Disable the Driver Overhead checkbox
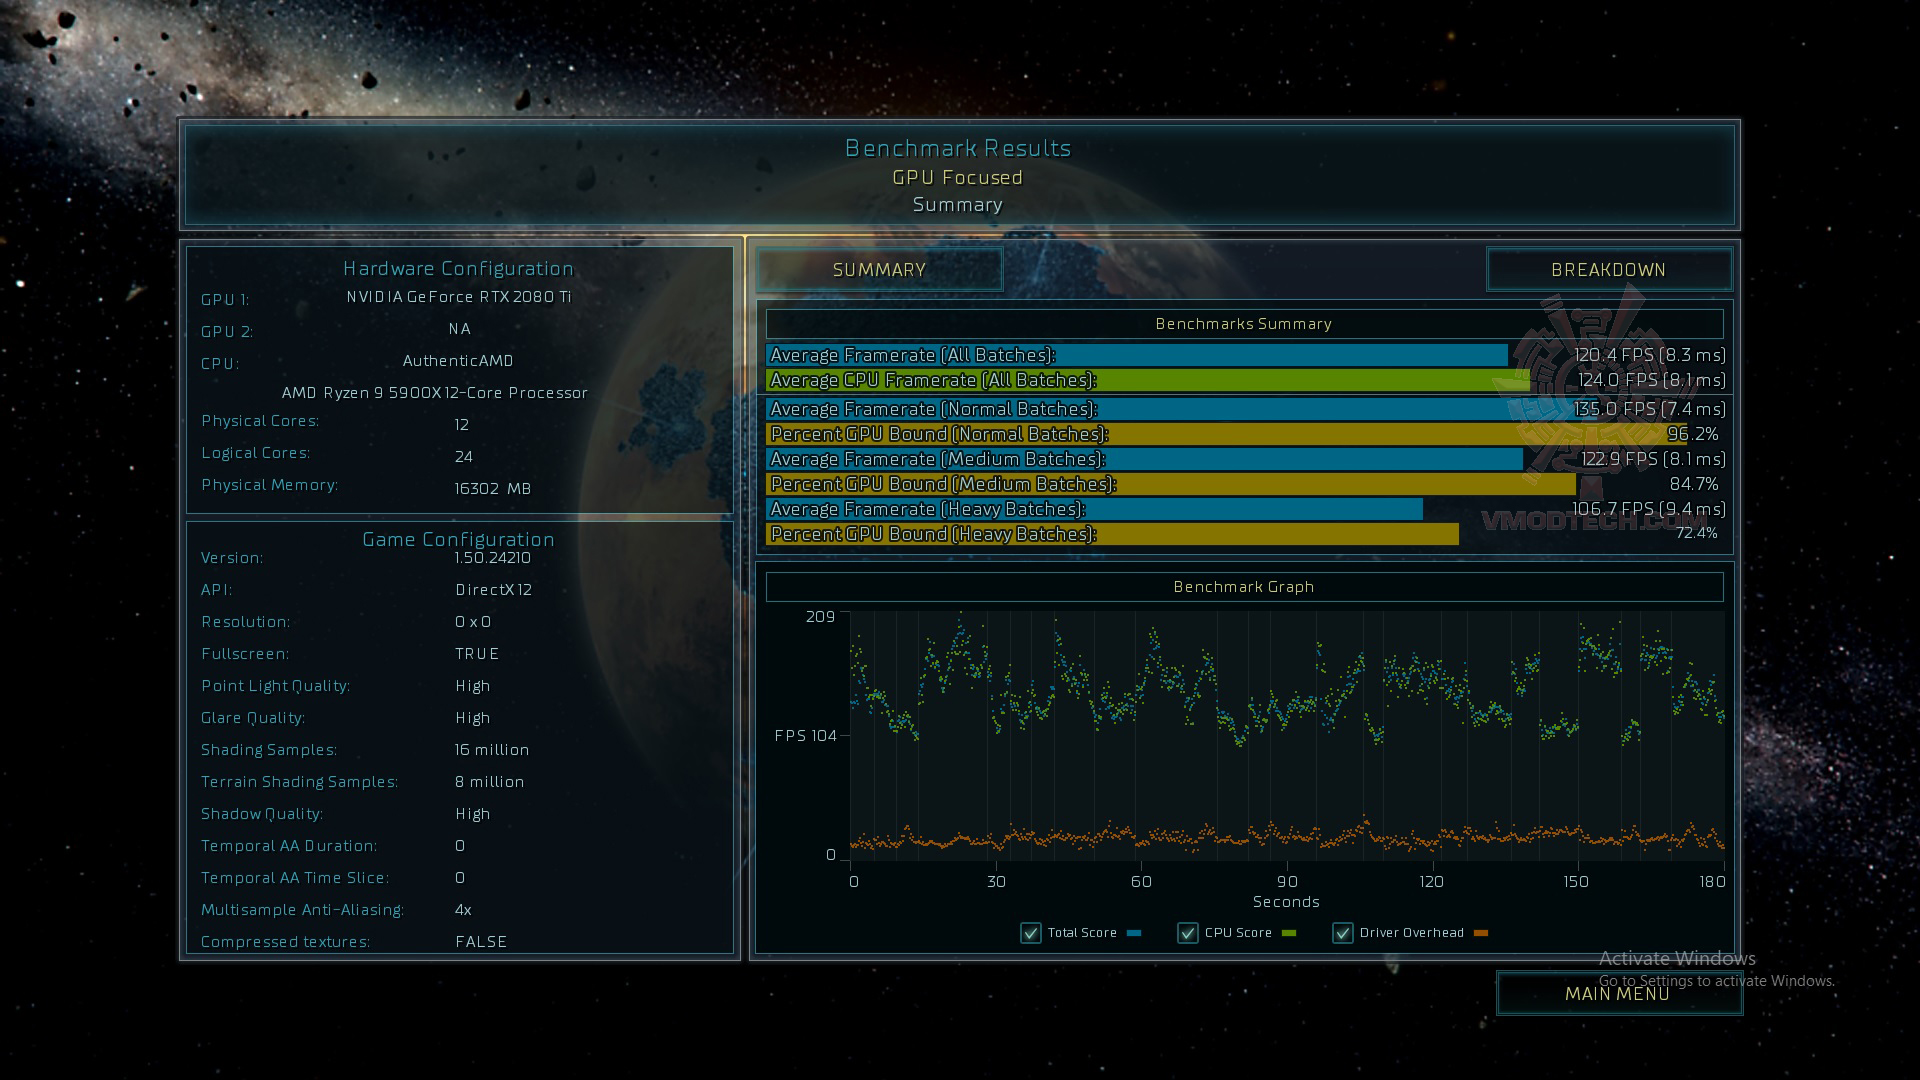The width and height of the screenshot is (1920, 1080). (x=1343, y=933)
